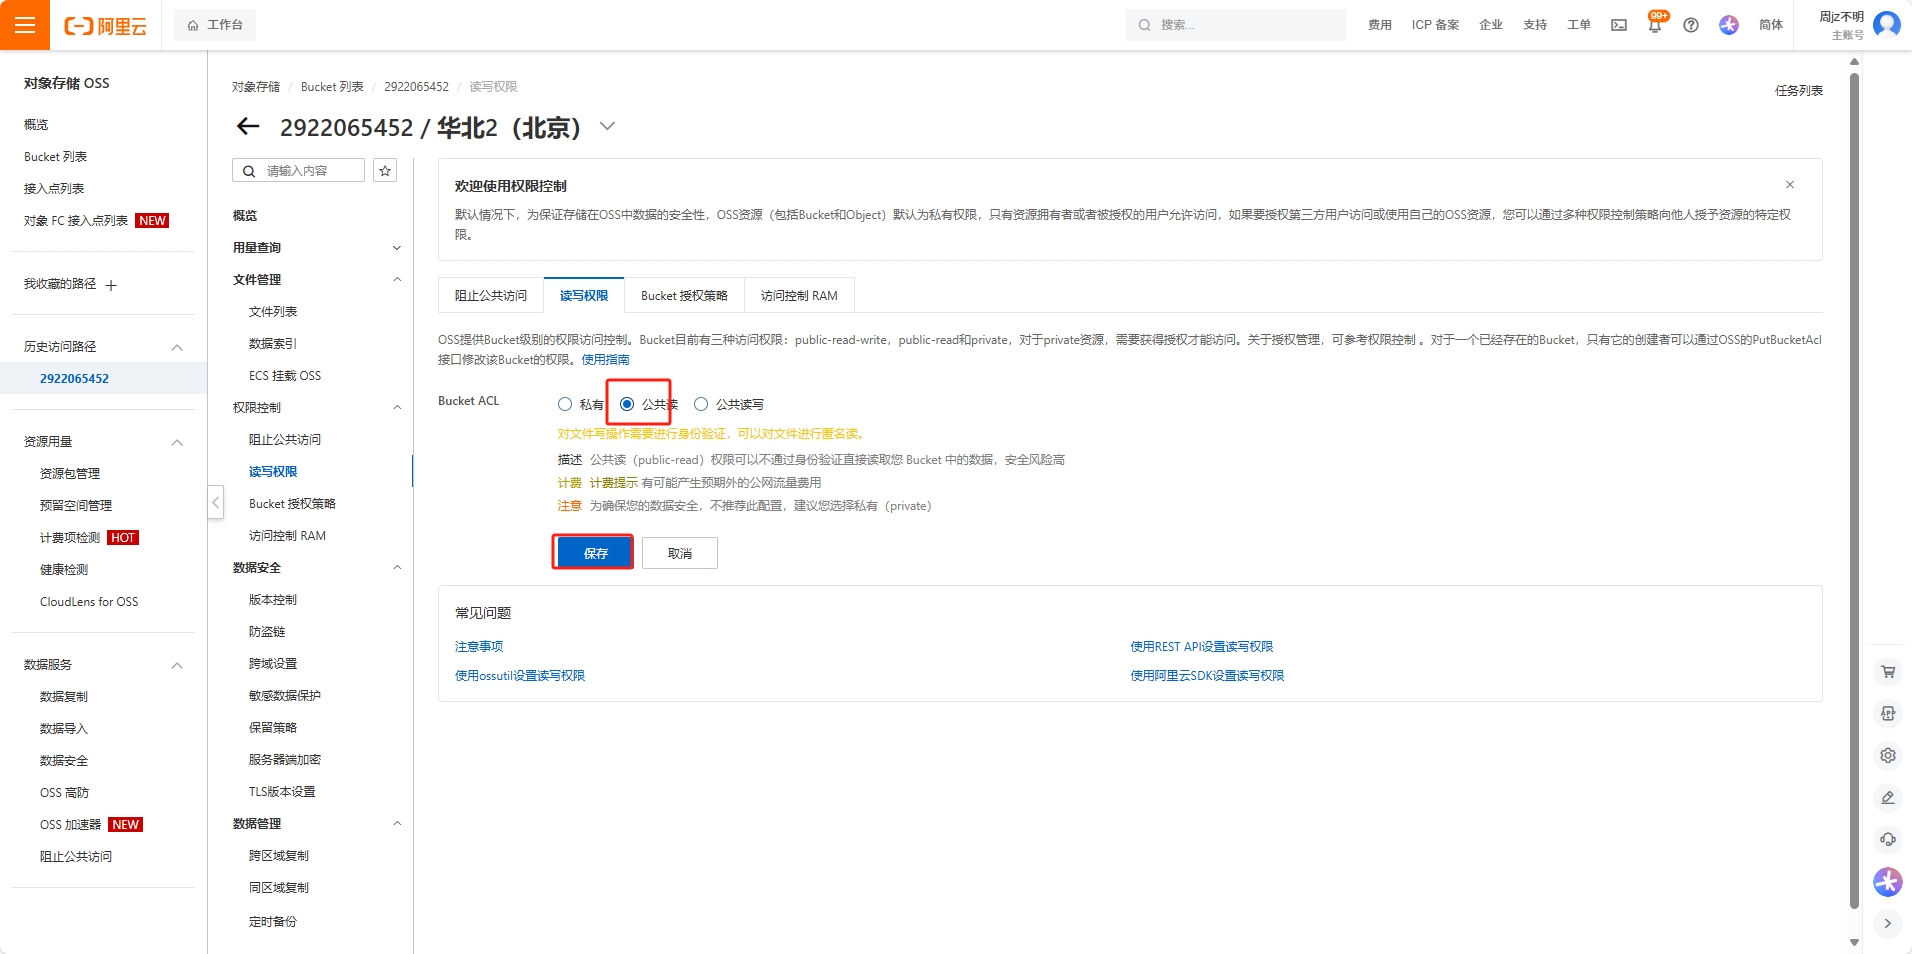
Task: Click the help question mark icon
Action: (1691, 25)
